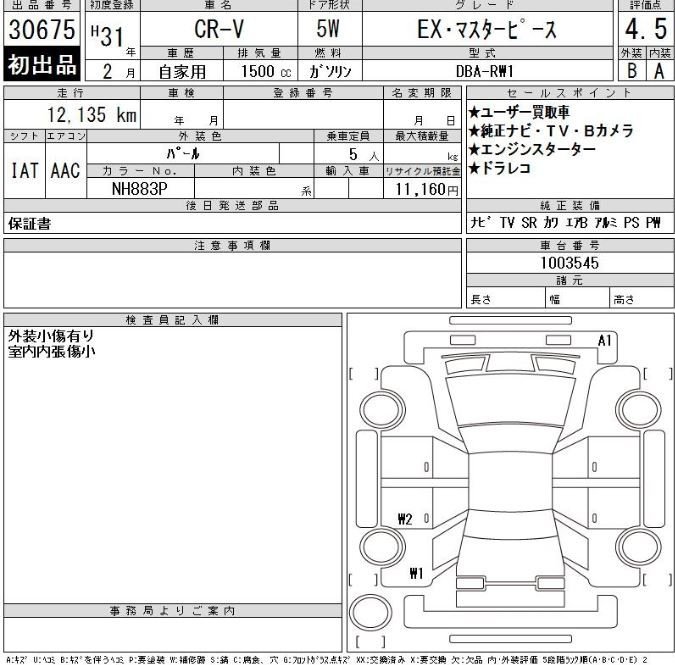Select the 車台番号 header
675x665 pixels.
pyautogui.click(x=570, y=245)
